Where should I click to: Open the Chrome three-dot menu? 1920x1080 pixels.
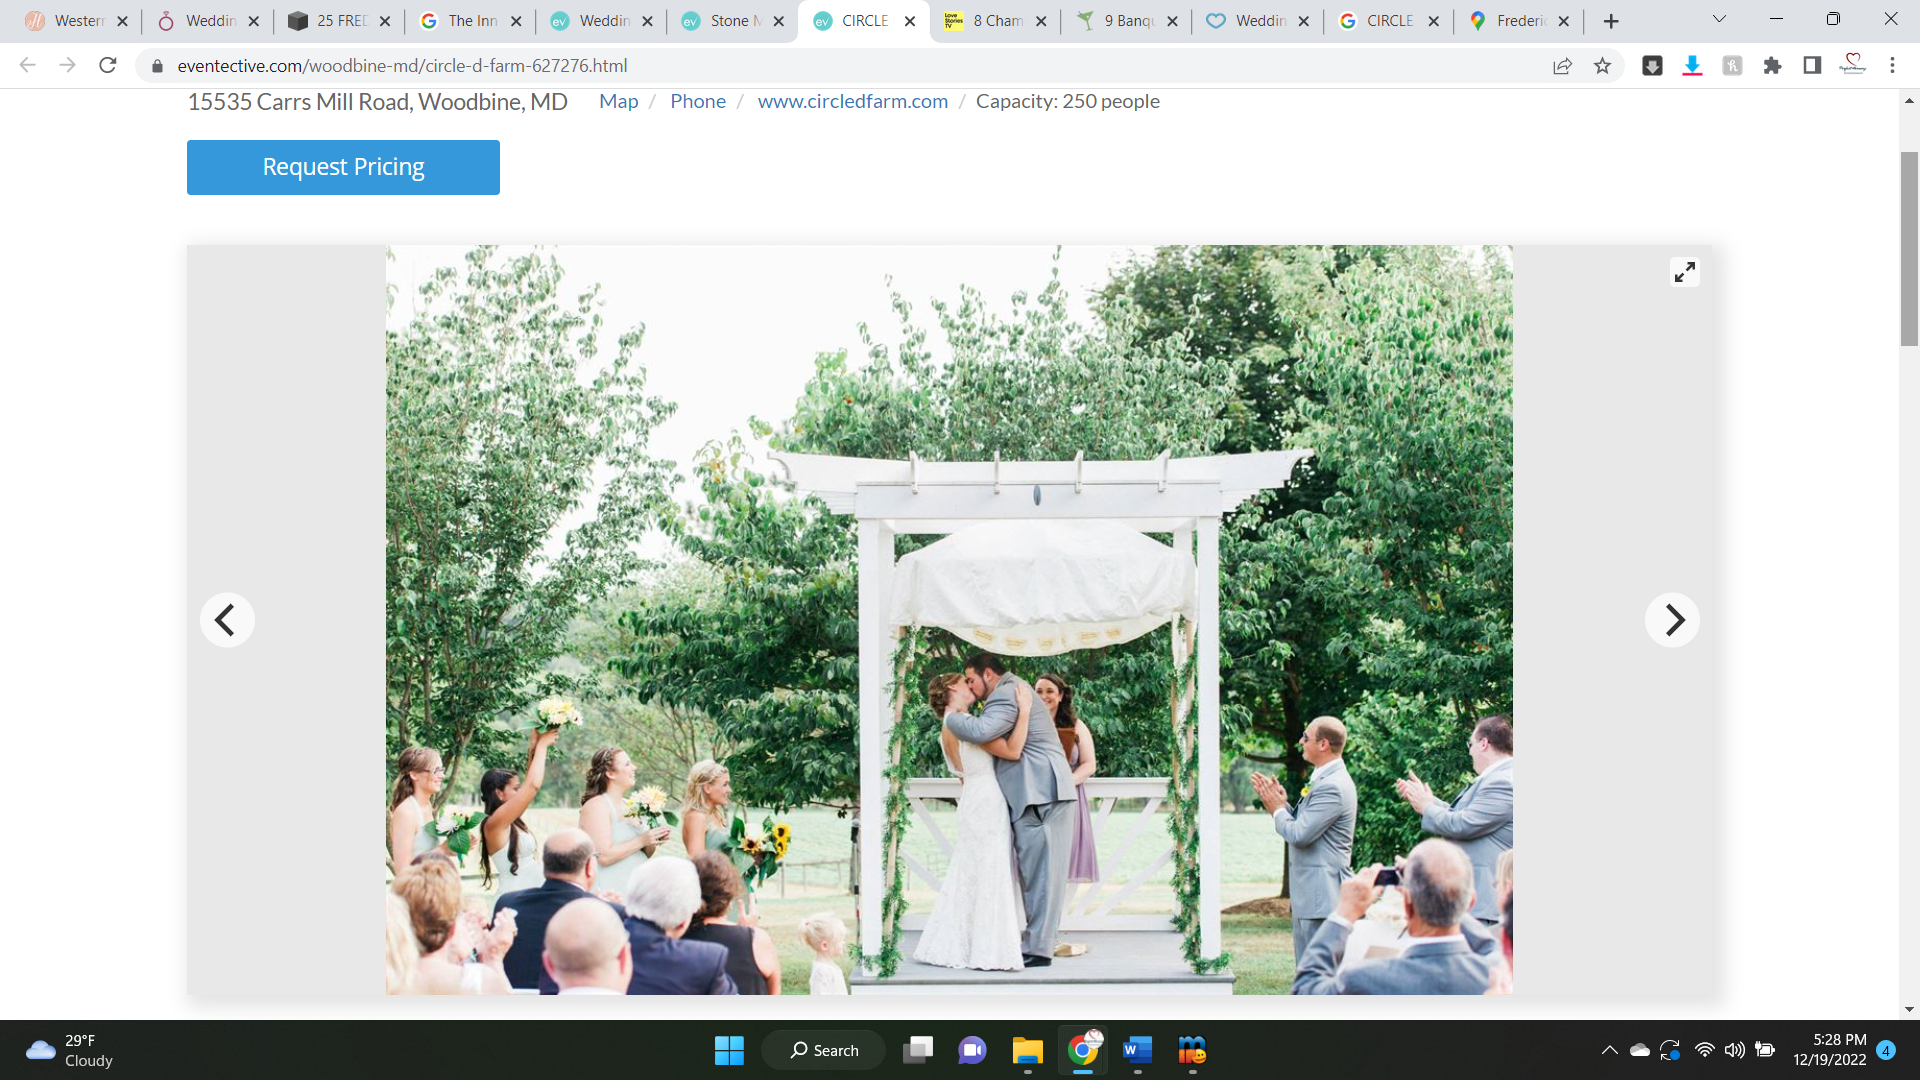point(1892,66)
